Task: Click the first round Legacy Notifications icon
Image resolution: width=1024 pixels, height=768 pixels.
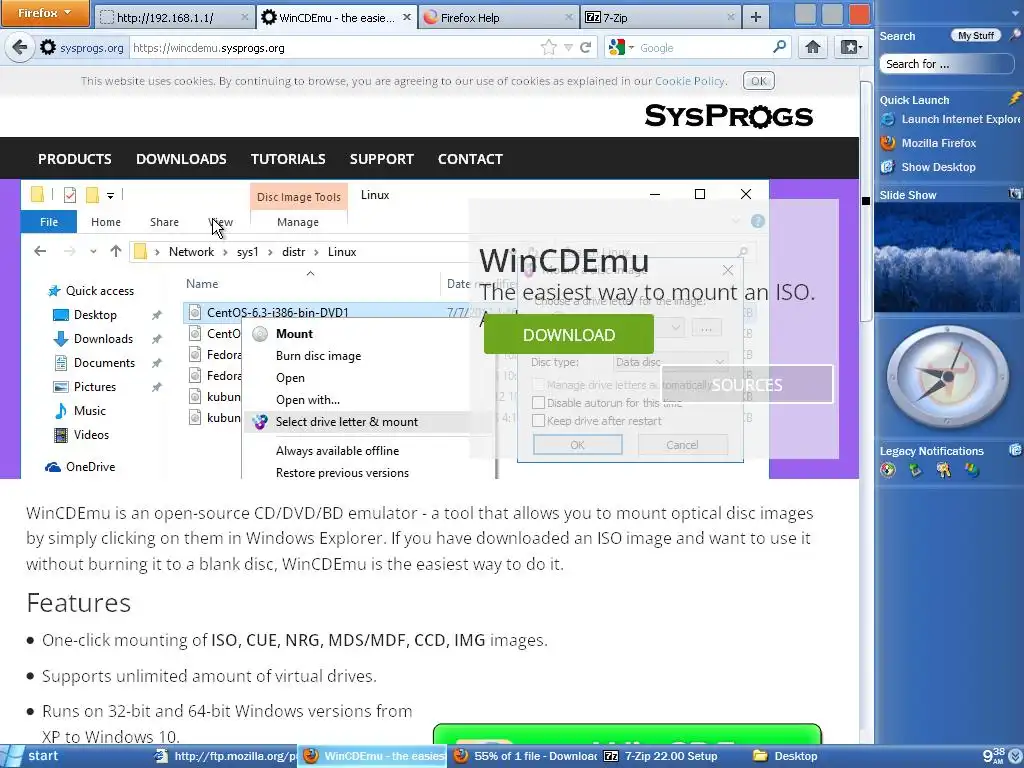Action: [888, 470]
